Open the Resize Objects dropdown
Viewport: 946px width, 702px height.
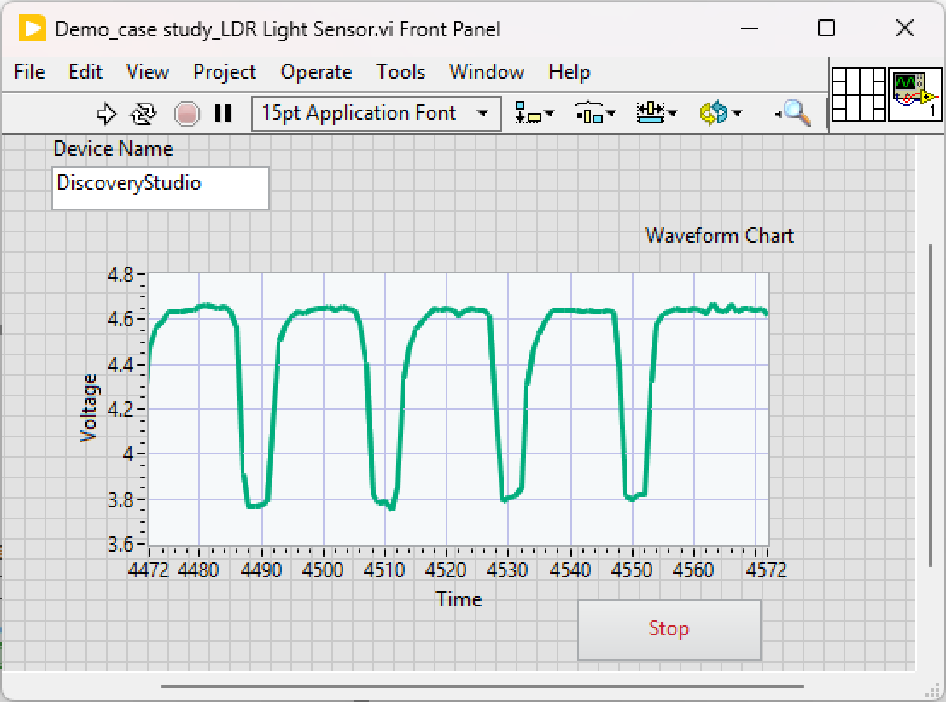click(656, 113)
